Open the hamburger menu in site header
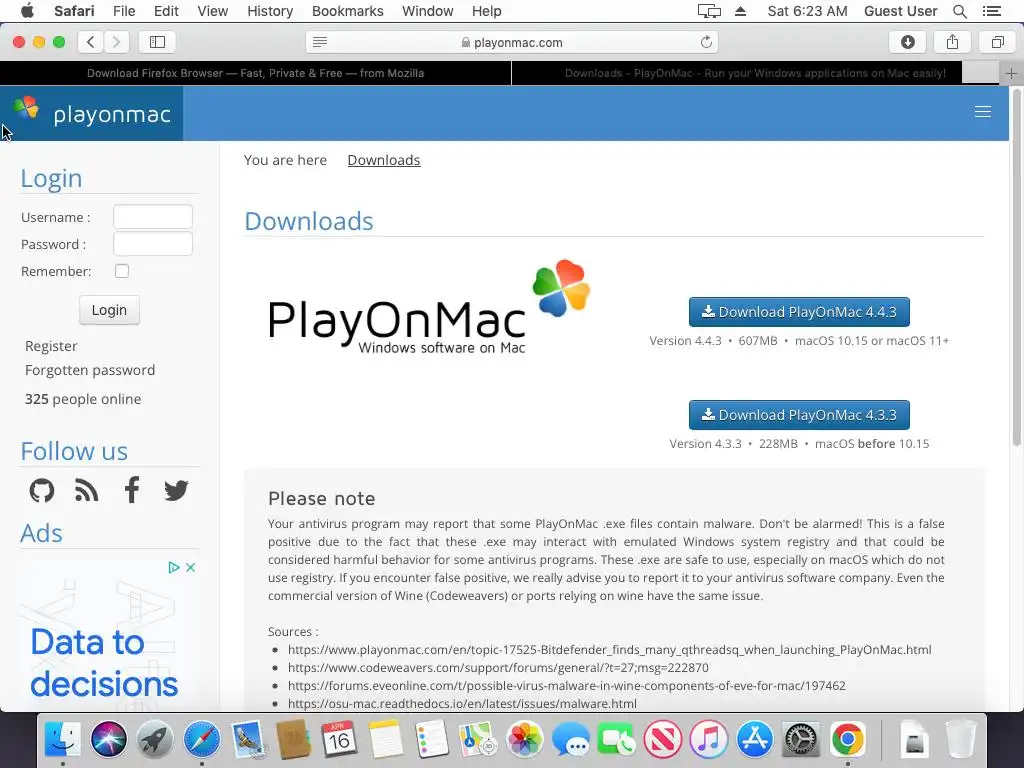This screenshot has width=1024, height=768. [x=982, y=112]
